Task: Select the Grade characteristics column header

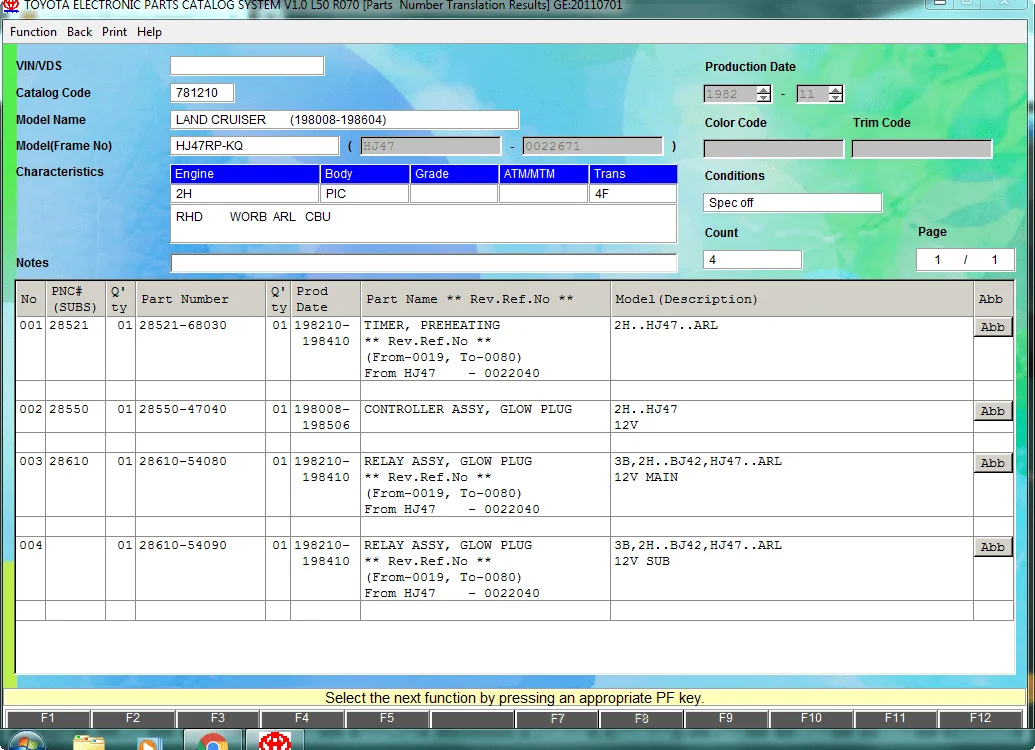Action: [454, 174]
